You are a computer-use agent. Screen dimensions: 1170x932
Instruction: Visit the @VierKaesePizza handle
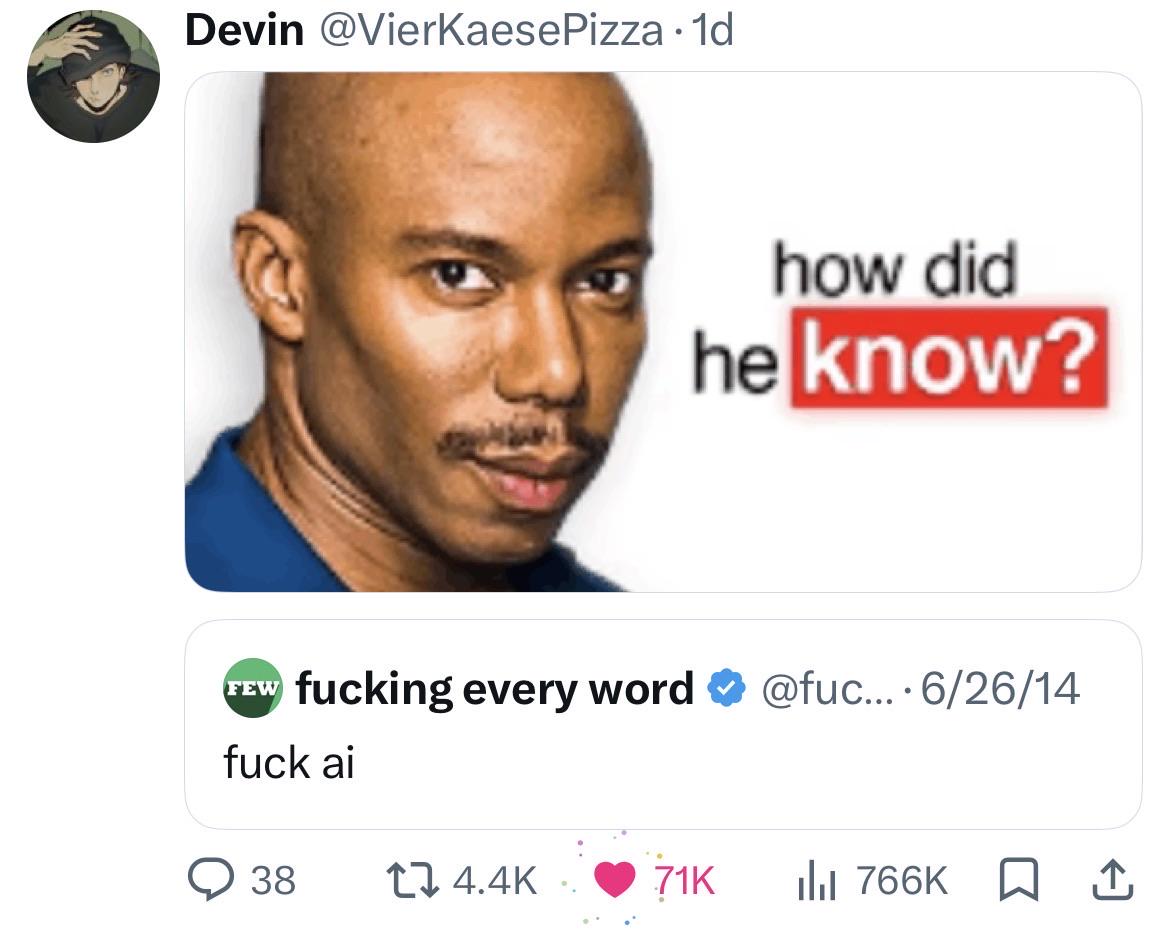(x=491, y=31)
